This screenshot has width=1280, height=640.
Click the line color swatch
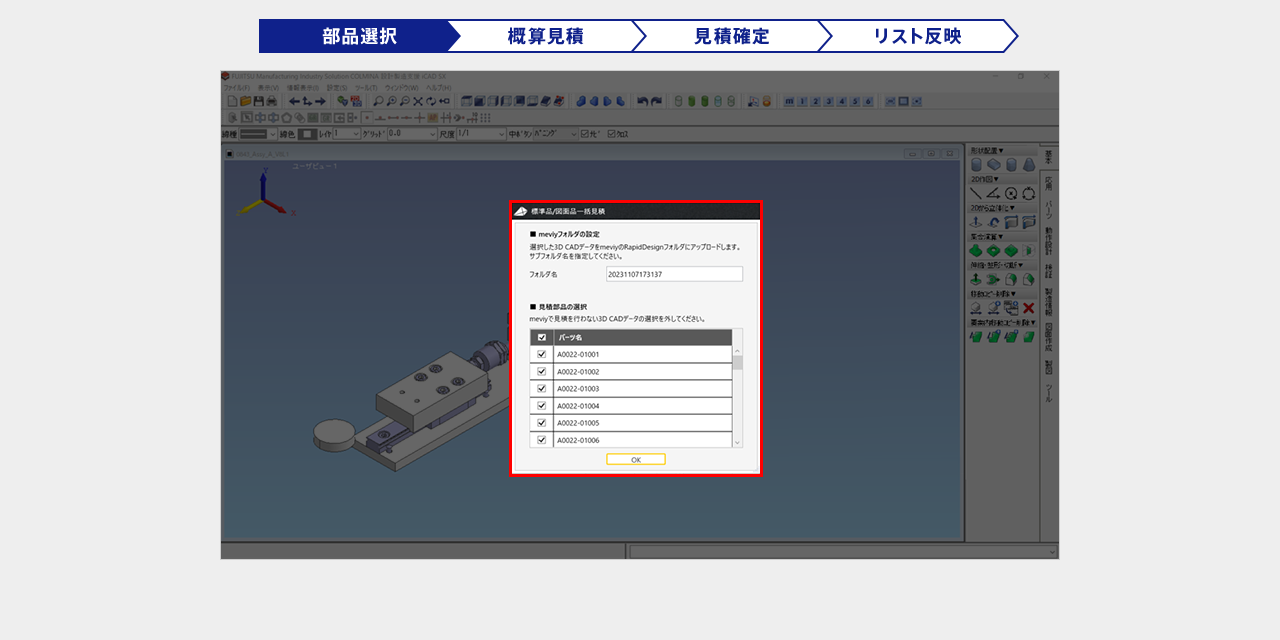tap(308, 134)
